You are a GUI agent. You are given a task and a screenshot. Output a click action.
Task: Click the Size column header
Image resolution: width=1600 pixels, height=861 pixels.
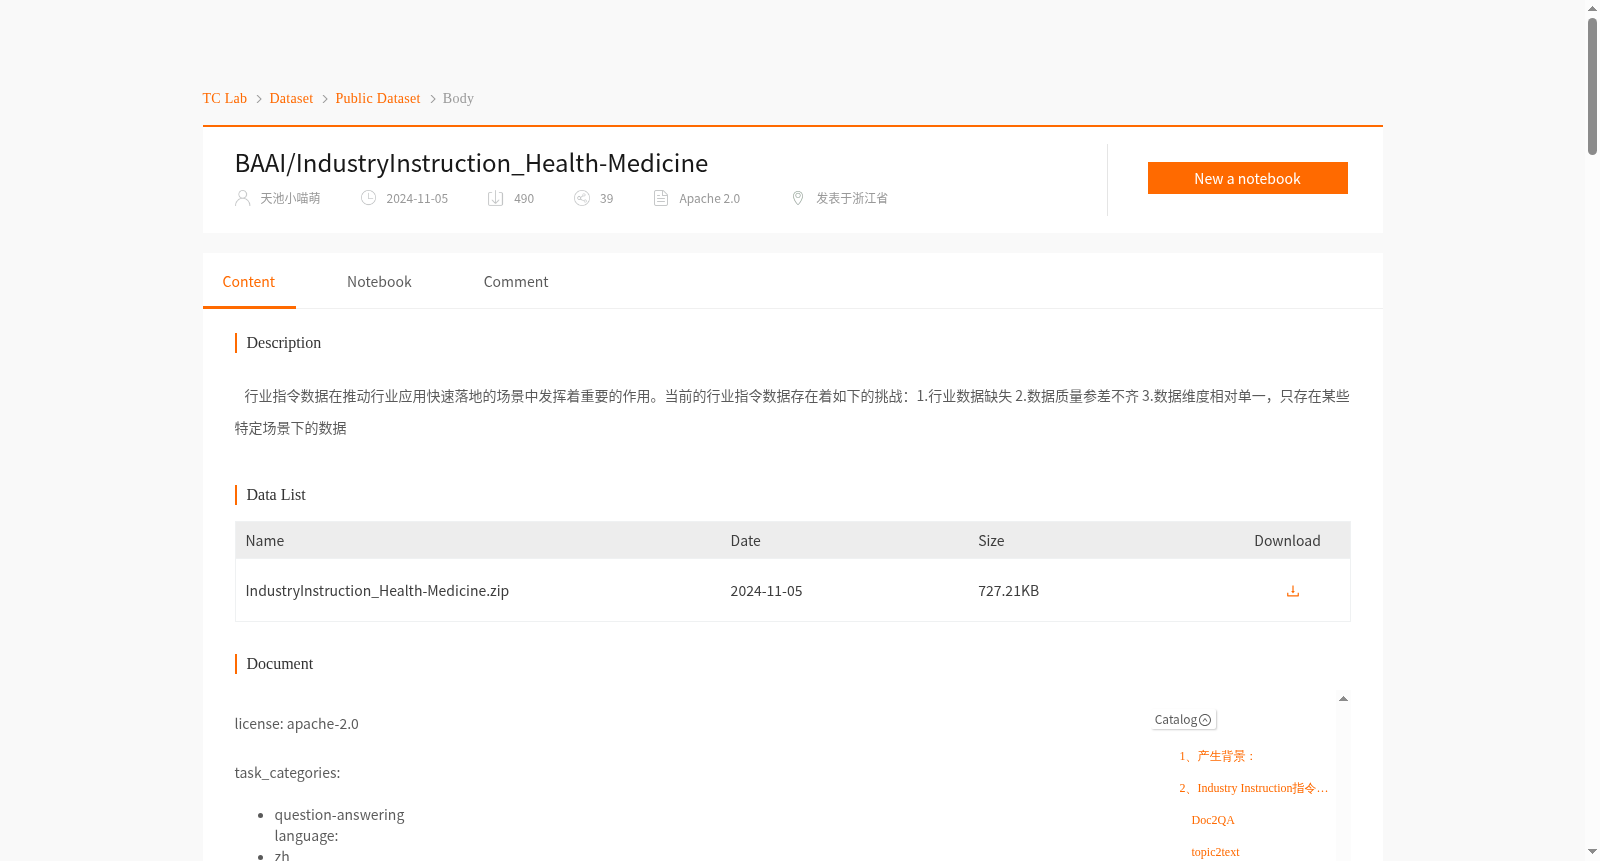point(991,541)
